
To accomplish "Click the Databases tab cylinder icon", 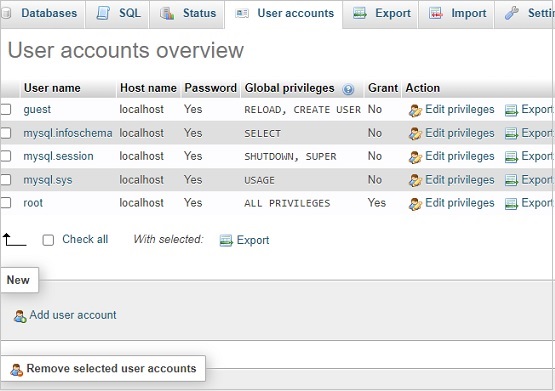I will pyautogui.click(x=6, y=13).
